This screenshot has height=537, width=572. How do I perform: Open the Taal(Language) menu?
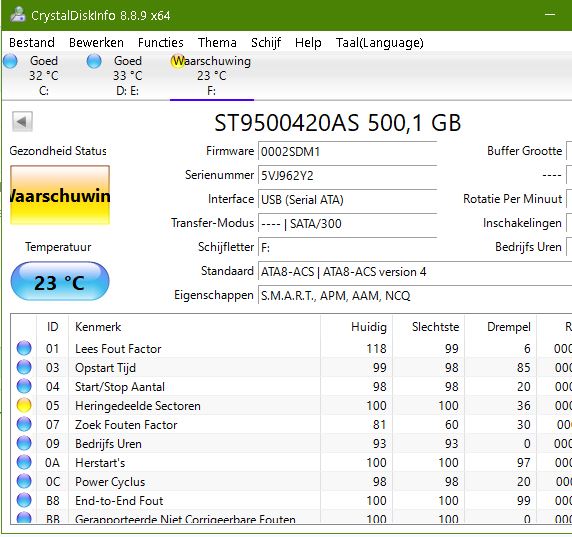(x=379, y=43)
